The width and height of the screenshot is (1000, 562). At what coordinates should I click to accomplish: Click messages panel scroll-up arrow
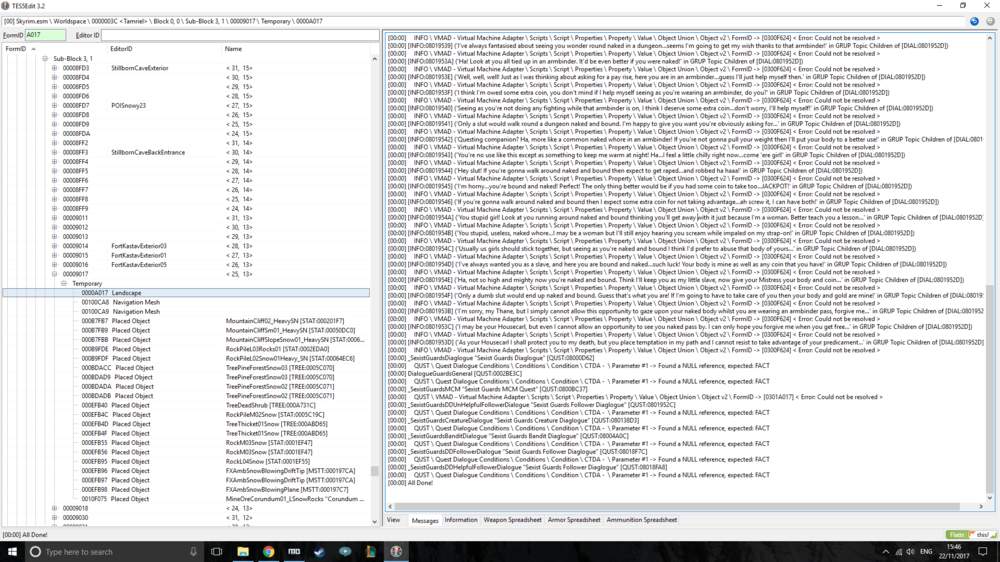(990, 38)
